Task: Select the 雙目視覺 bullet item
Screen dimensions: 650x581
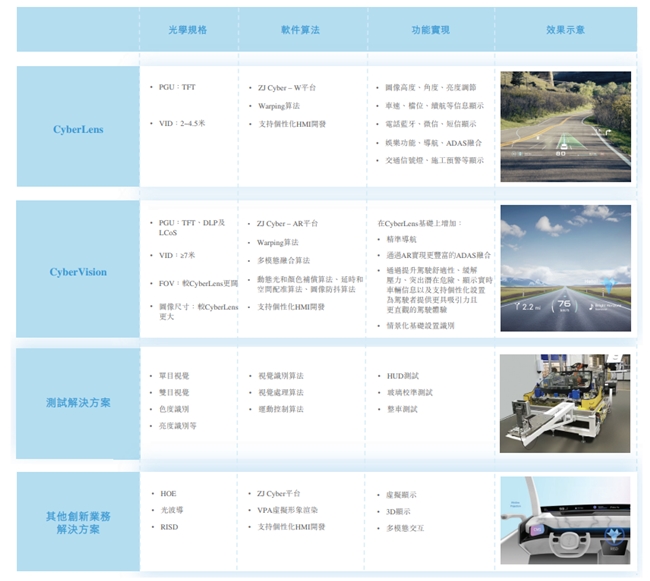Action: coord(174,392)
